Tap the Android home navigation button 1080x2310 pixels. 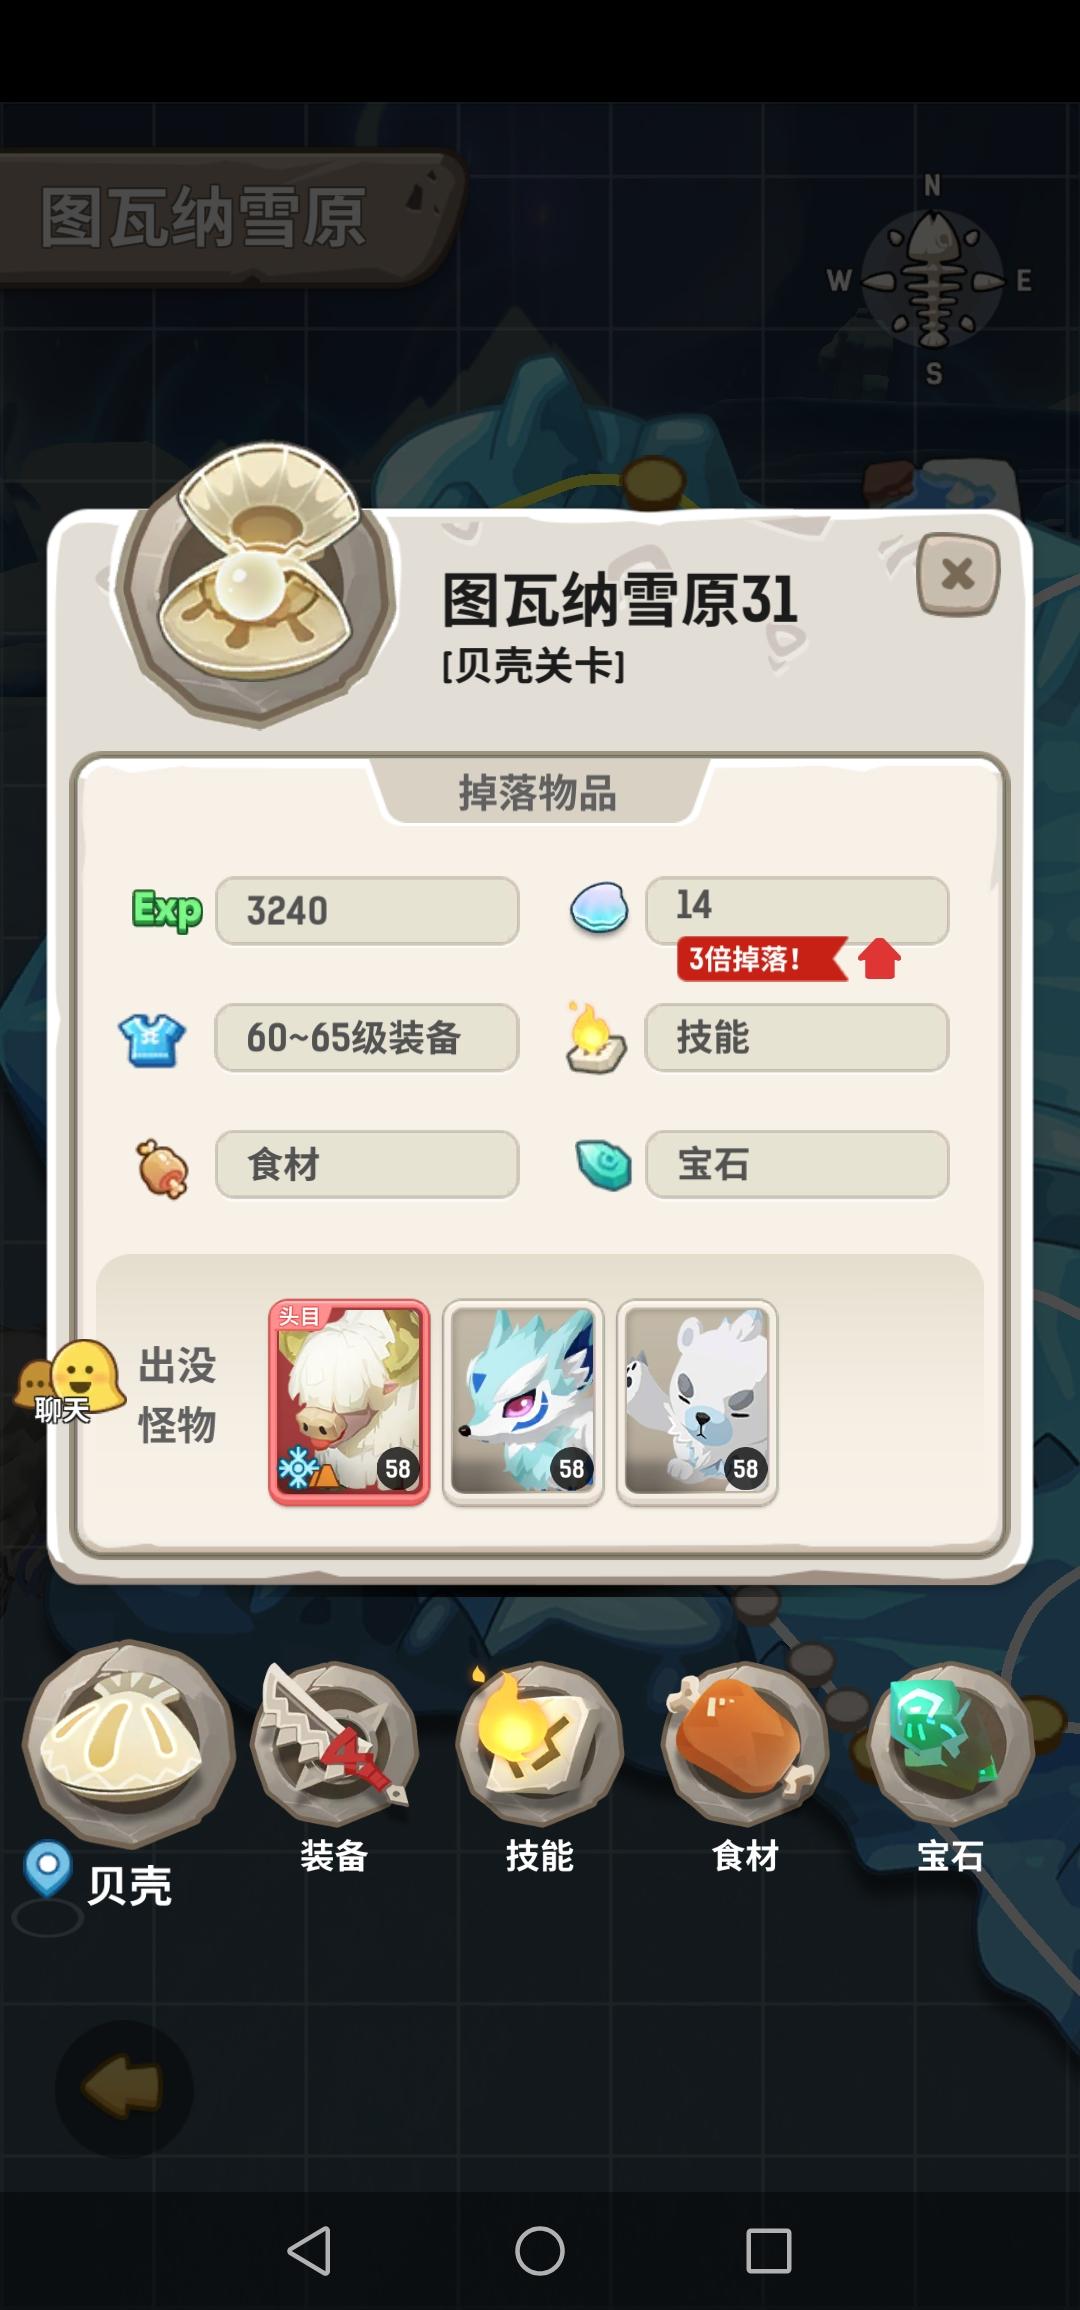(540, 2252)
